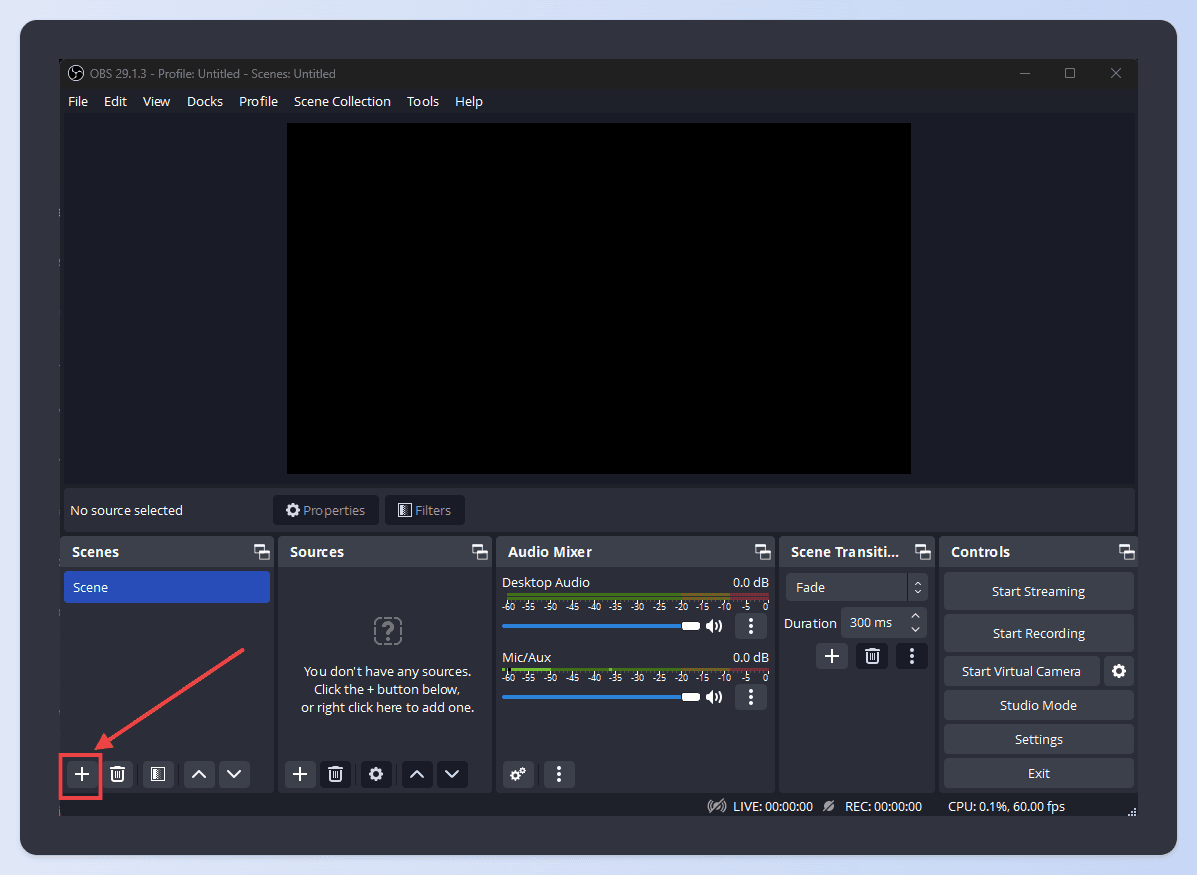Open Desktop Audio three-dot options menu
This screenshot has height=875, width=1197.
point(751,626)
